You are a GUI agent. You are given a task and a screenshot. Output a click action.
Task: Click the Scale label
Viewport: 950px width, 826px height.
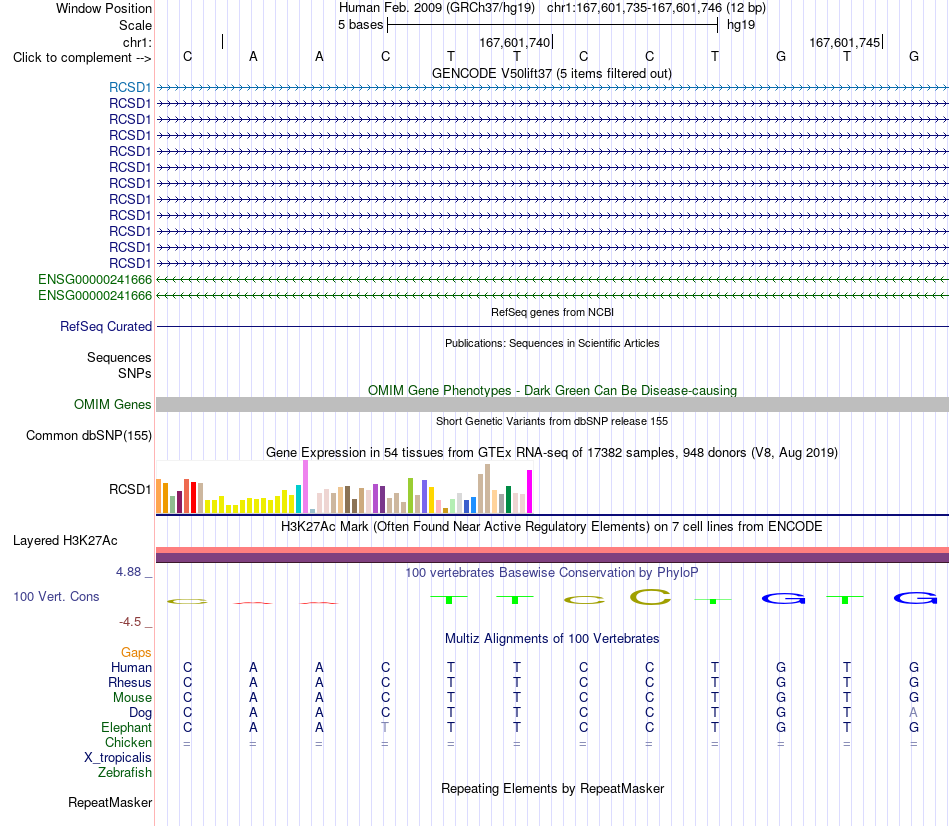pos(135,25)
